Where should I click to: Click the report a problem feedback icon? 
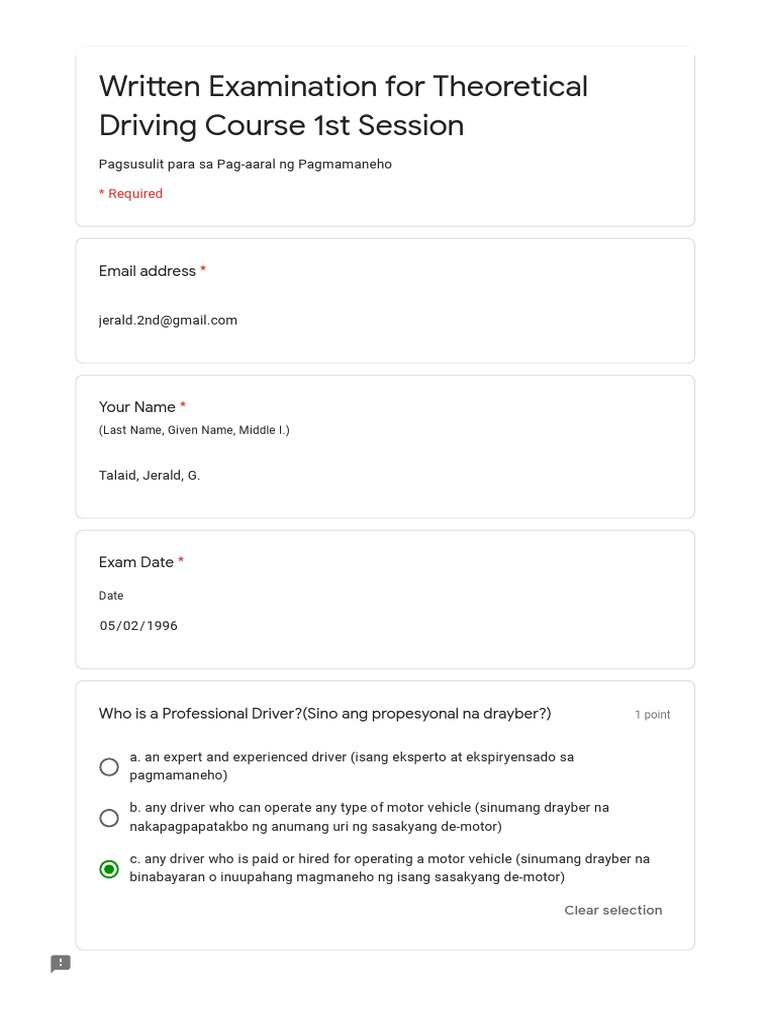tap(61, 964)
